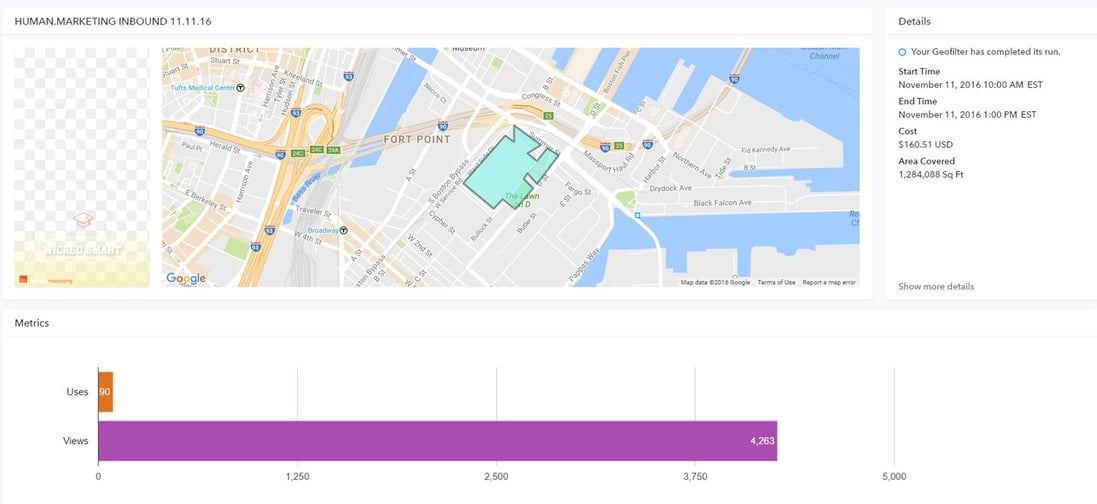
Task: Select the orange Uses bar
Action: click(x=105, y=392)
